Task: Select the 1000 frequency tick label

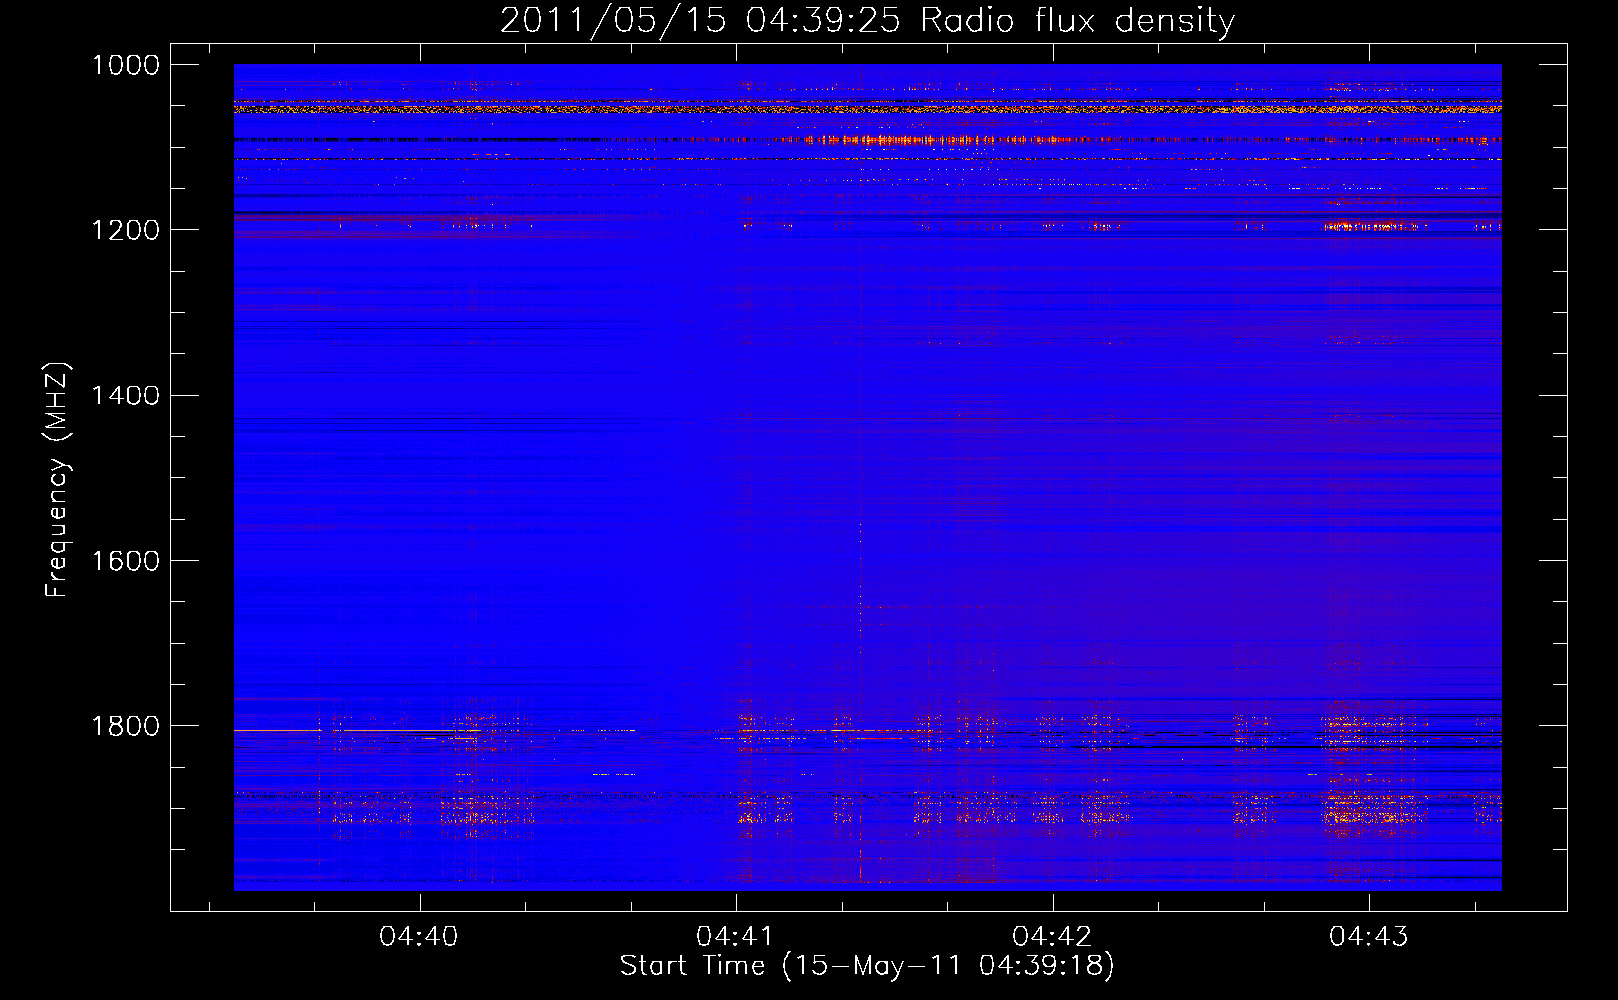Action: tap(126, 65)
